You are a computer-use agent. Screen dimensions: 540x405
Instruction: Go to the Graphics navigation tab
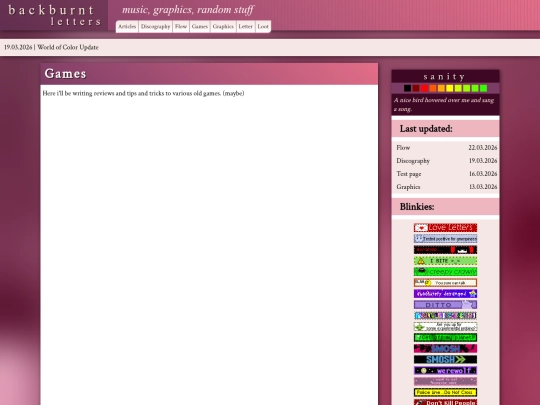(x=223, y=27)
